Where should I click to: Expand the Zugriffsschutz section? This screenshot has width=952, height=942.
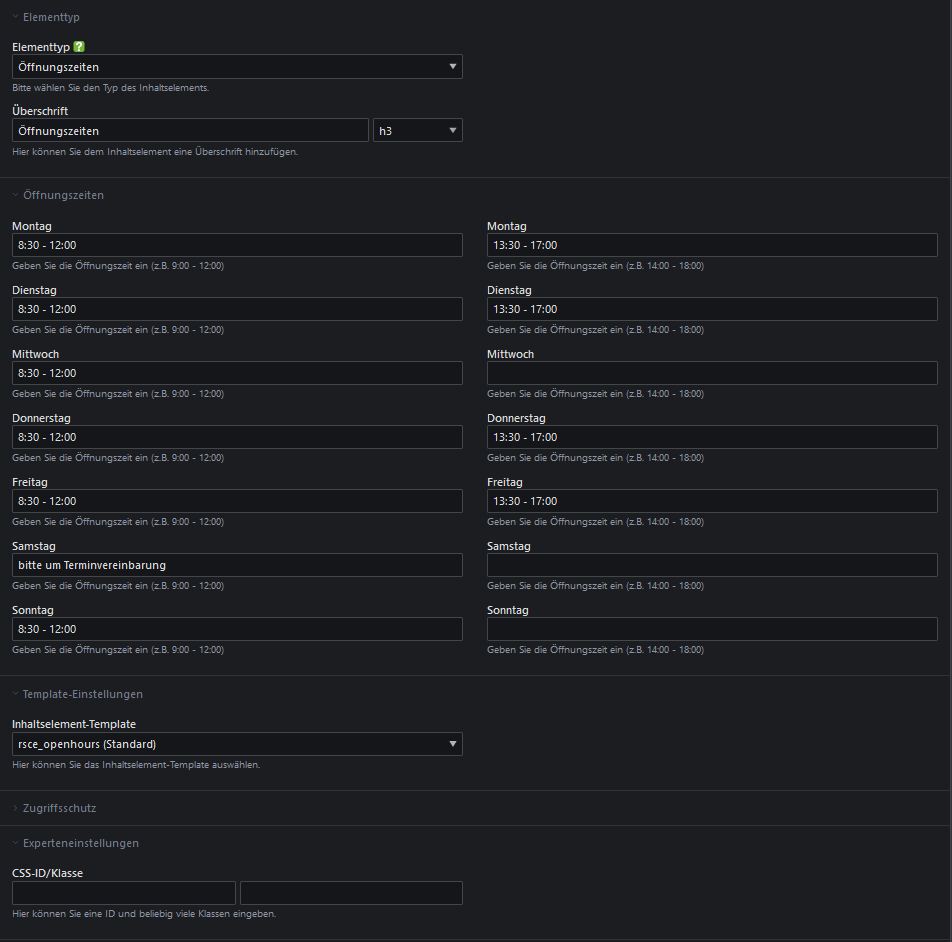pyautogui.click(x=59, y=808)
